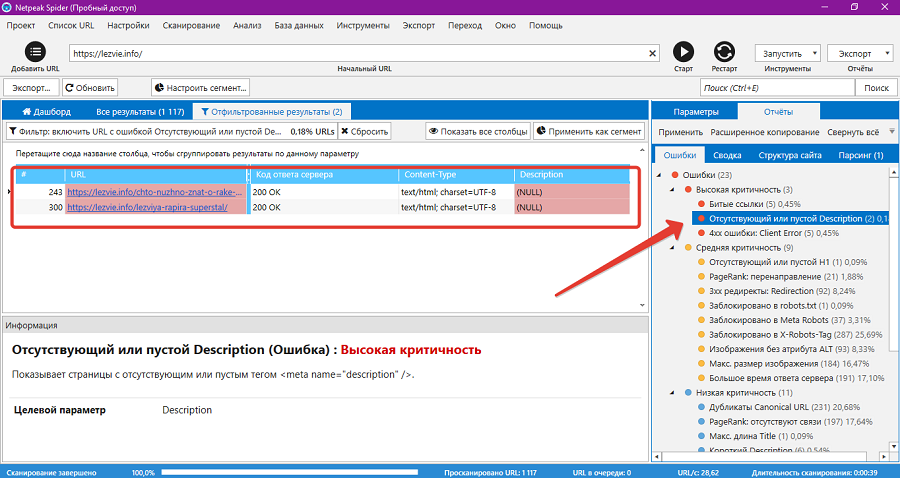900x478 pixels.
Task: Click the Обновить button
Action: (x=90, y=88)
